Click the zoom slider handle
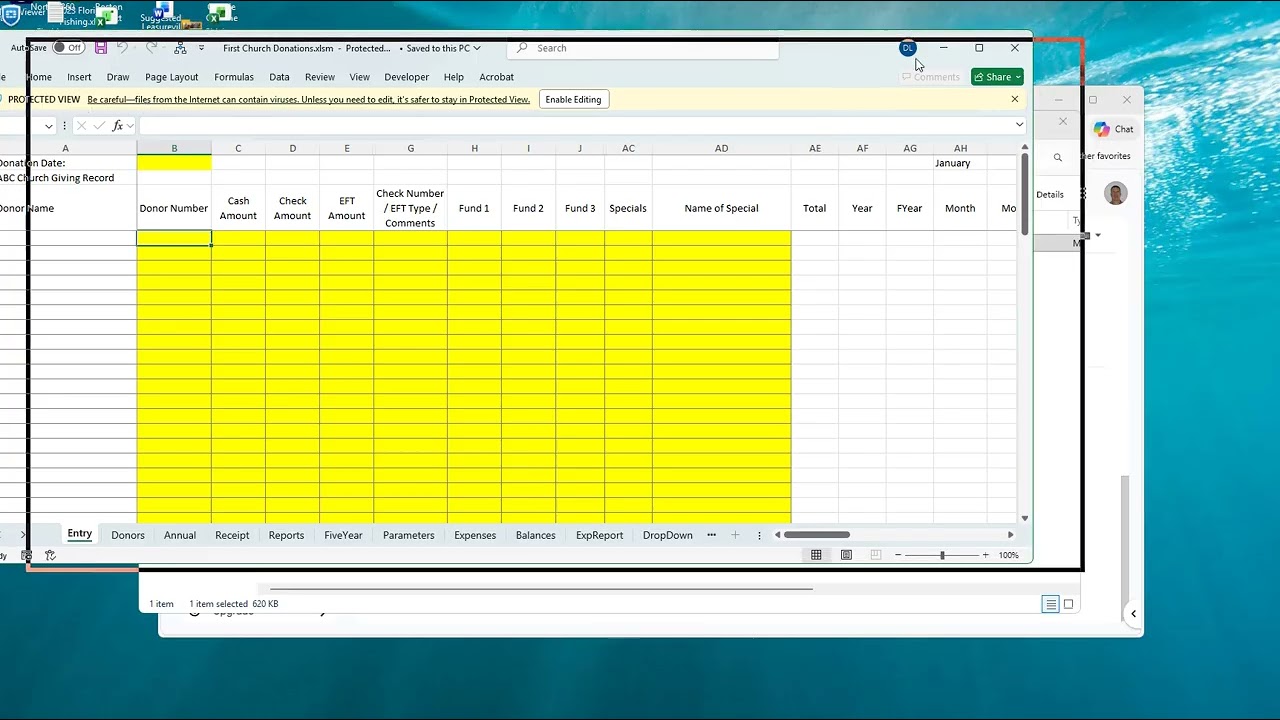The width and height of the screenshot is (1280, 720). (x=942, y=555)
